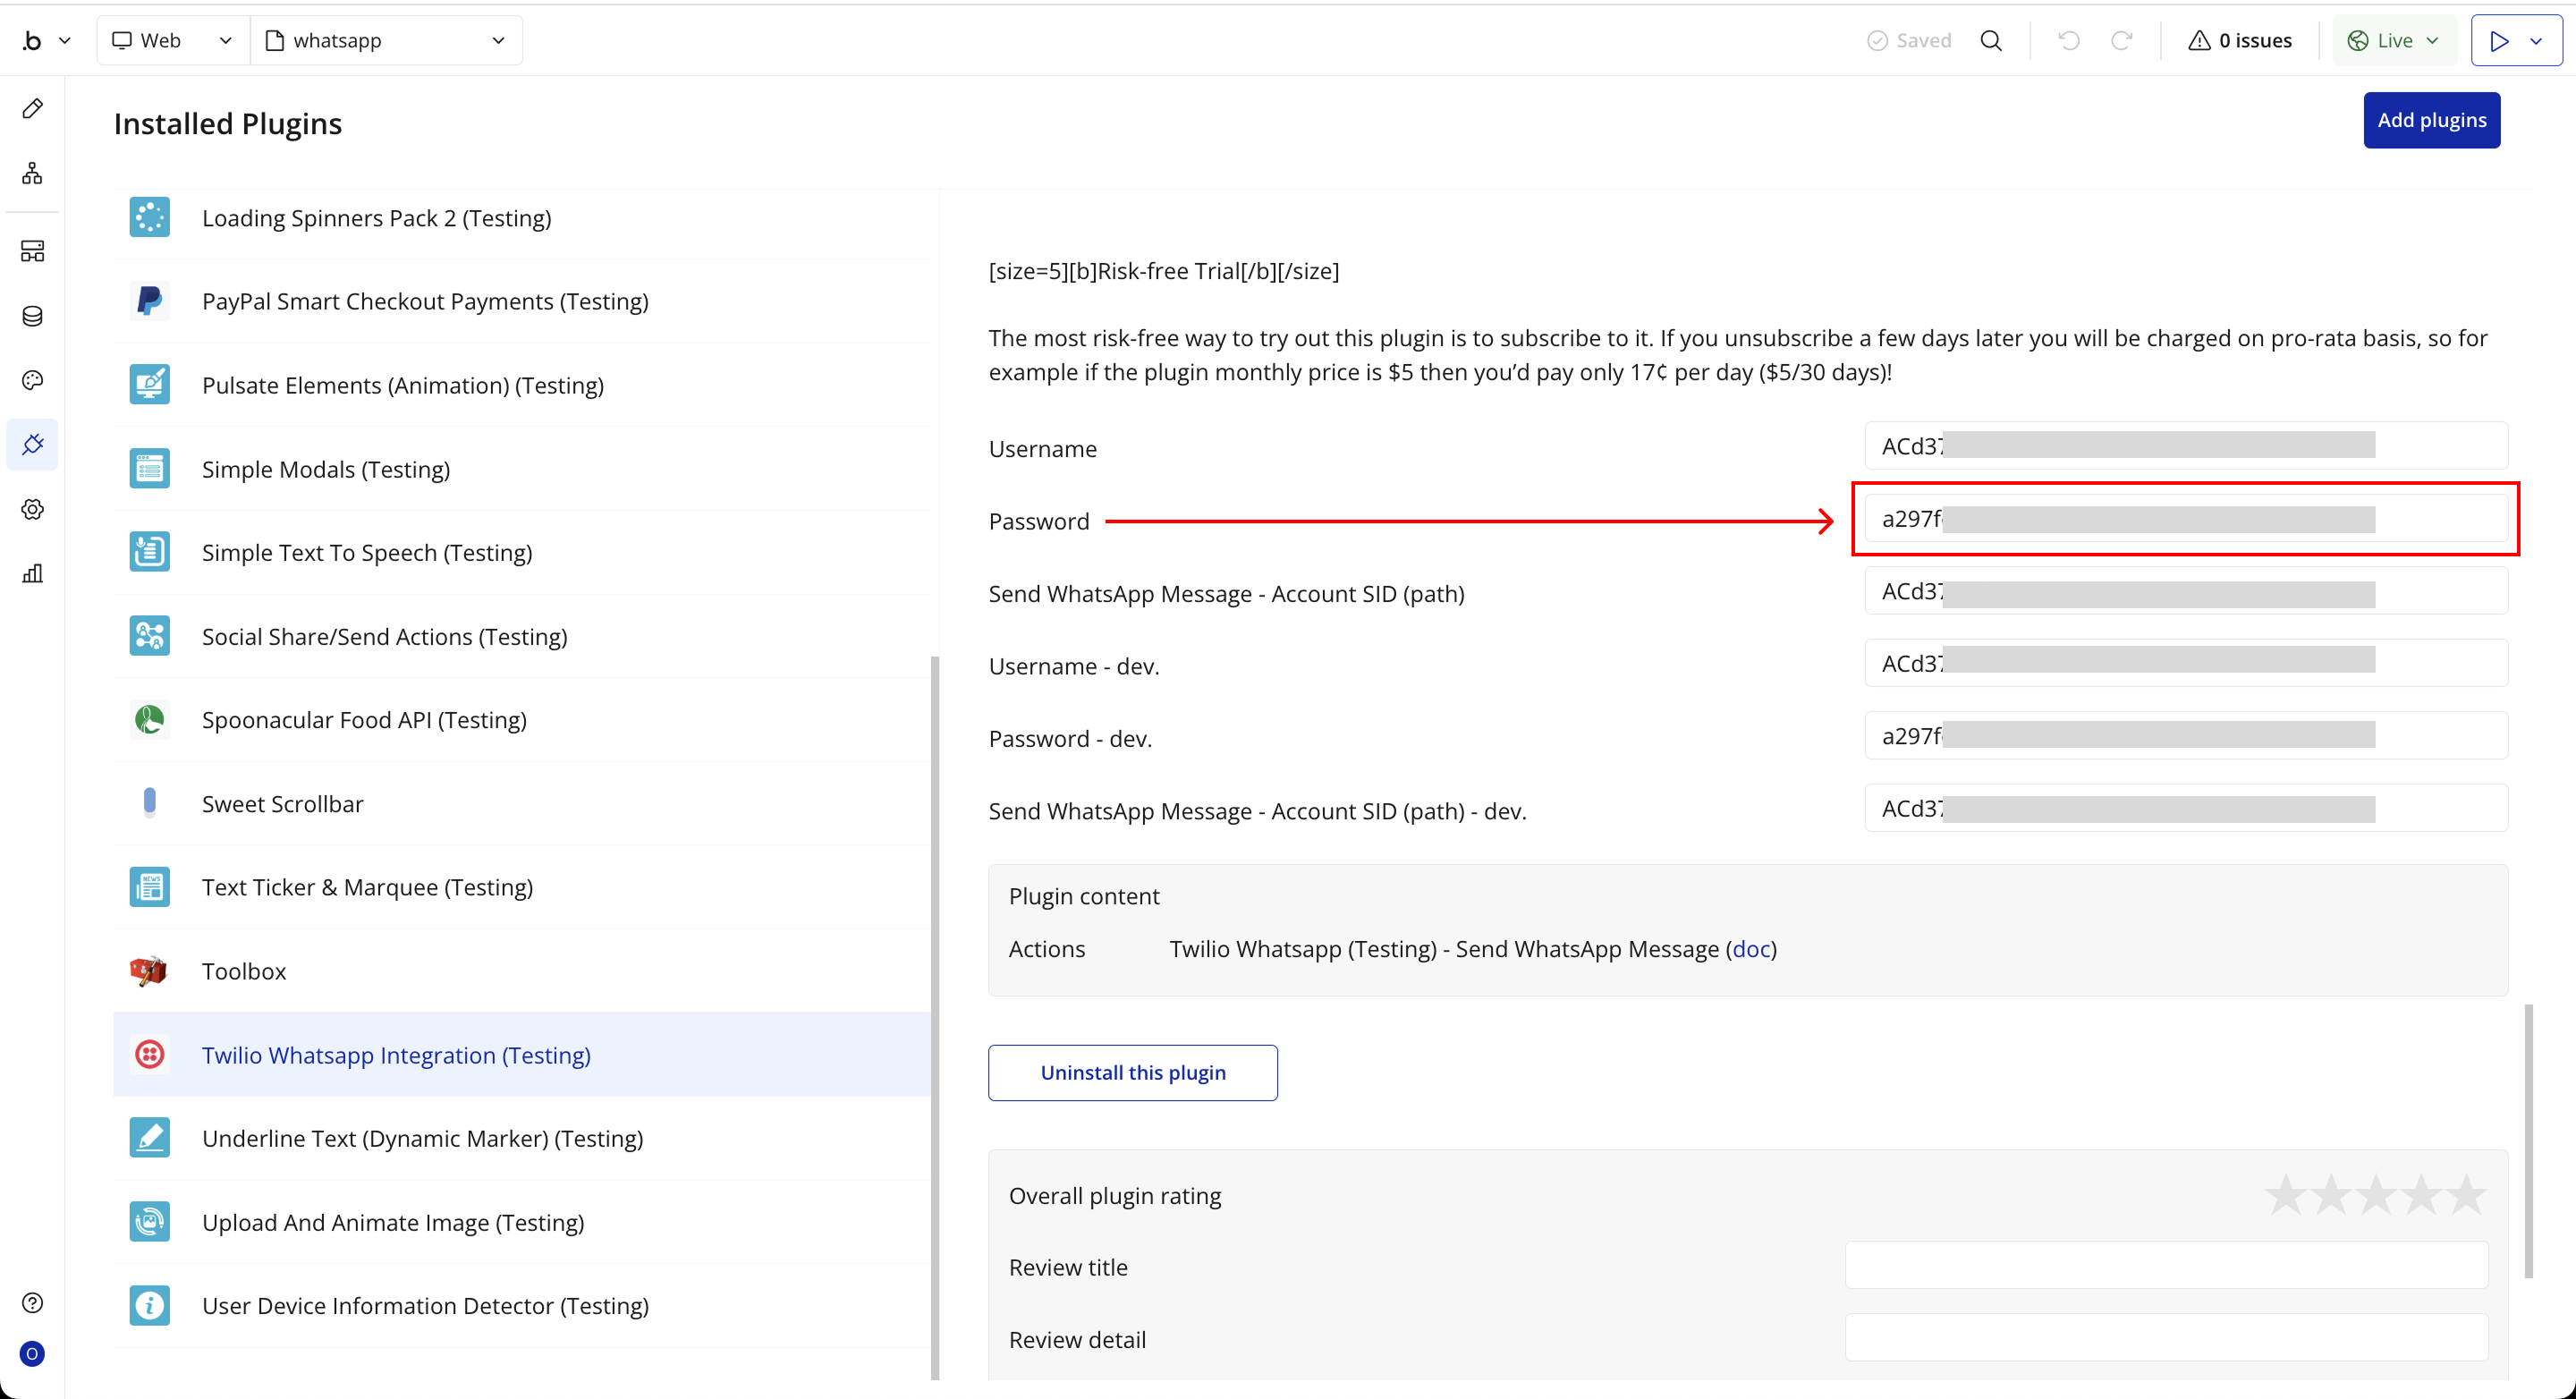The width and height of the screenshot is (2576, 1399).
Task: Open the Workflow tab icon in sidebar
Action: pyautogui.click(x=32, y=173)
